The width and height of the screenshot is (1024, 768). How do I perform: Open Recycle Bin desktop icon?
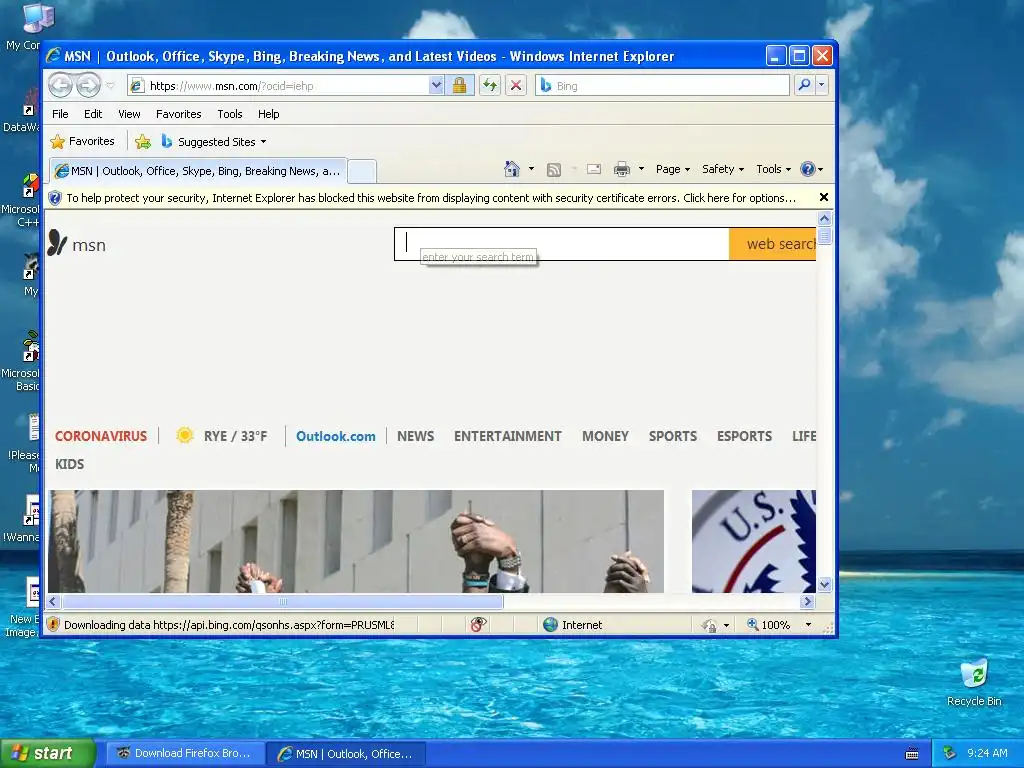pyautogui.click(x=974, y=682)
